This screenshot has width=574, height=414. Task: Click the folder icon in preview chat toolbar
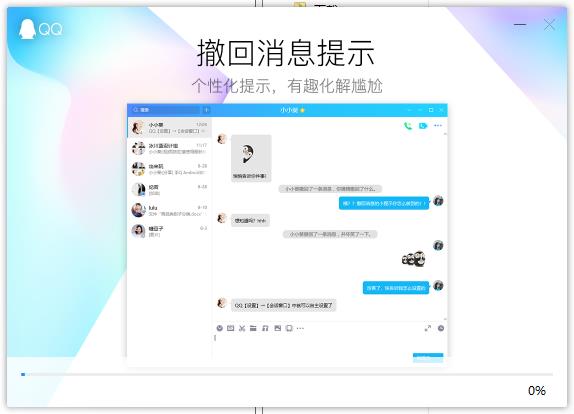coord(253,328)
